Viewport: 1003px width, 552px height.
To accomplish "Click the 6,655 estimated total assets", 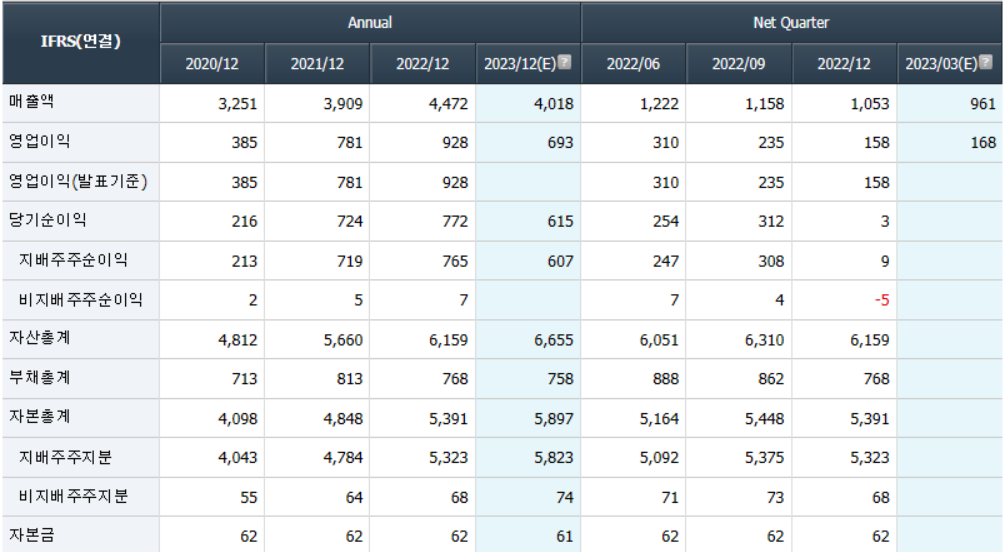I will click(554, 340).
